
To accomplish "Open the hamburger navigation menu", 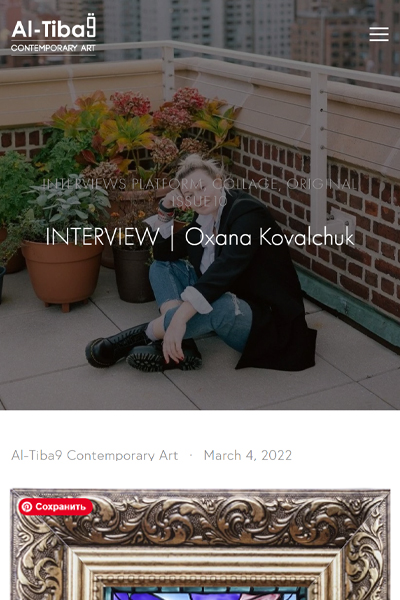I will (379, 34).
